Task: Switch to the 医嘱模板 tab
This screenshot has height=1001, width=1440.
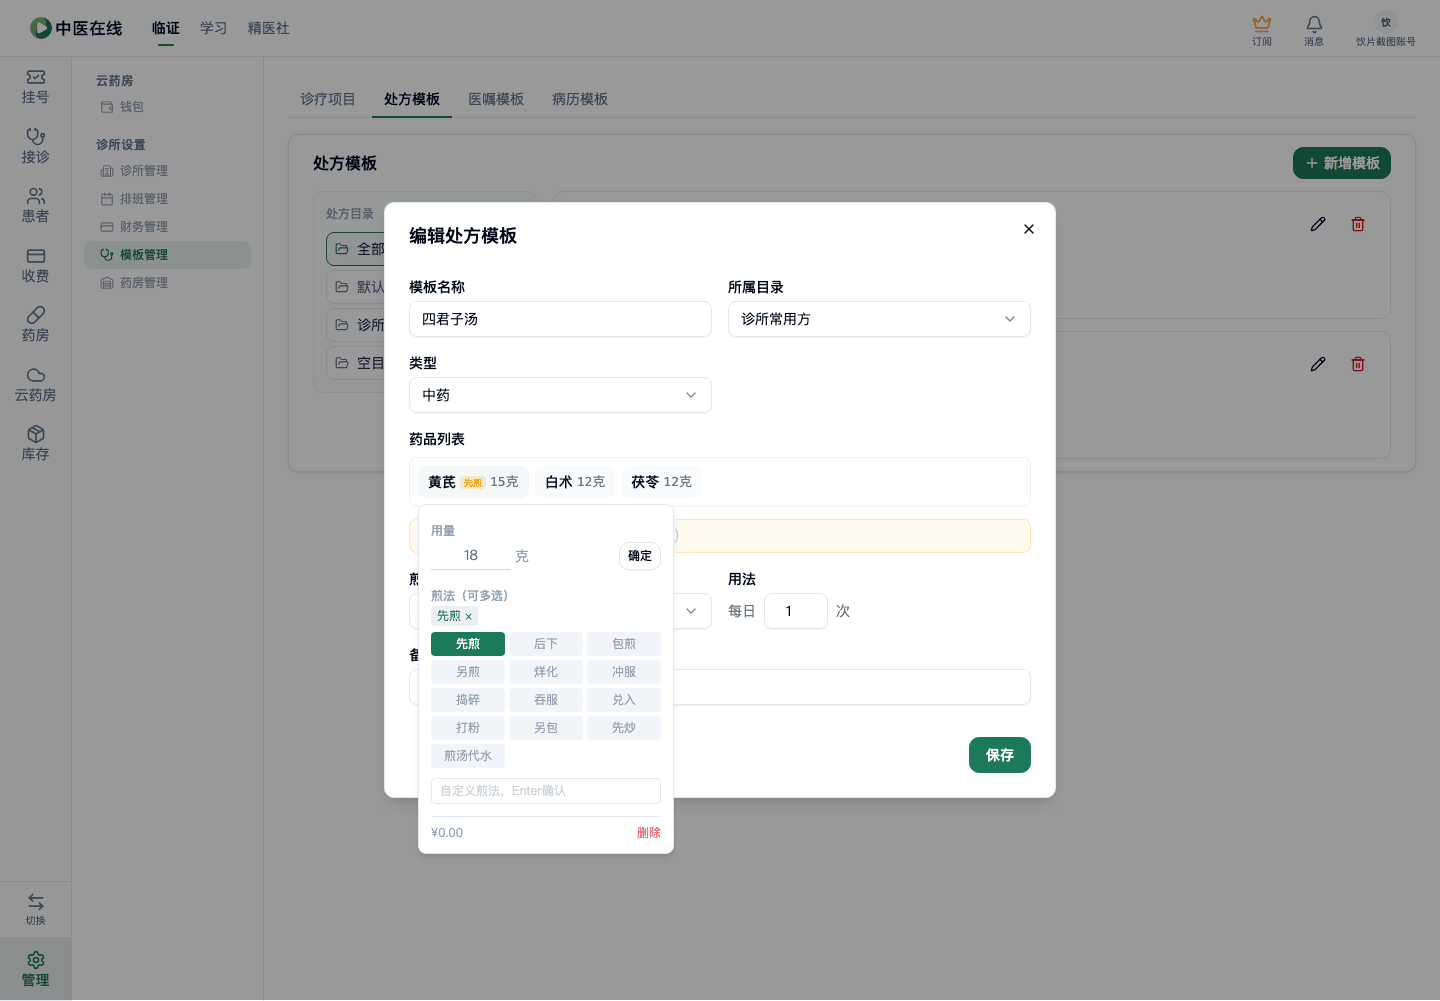Action: pyautogui.click(x=496, y=99)
